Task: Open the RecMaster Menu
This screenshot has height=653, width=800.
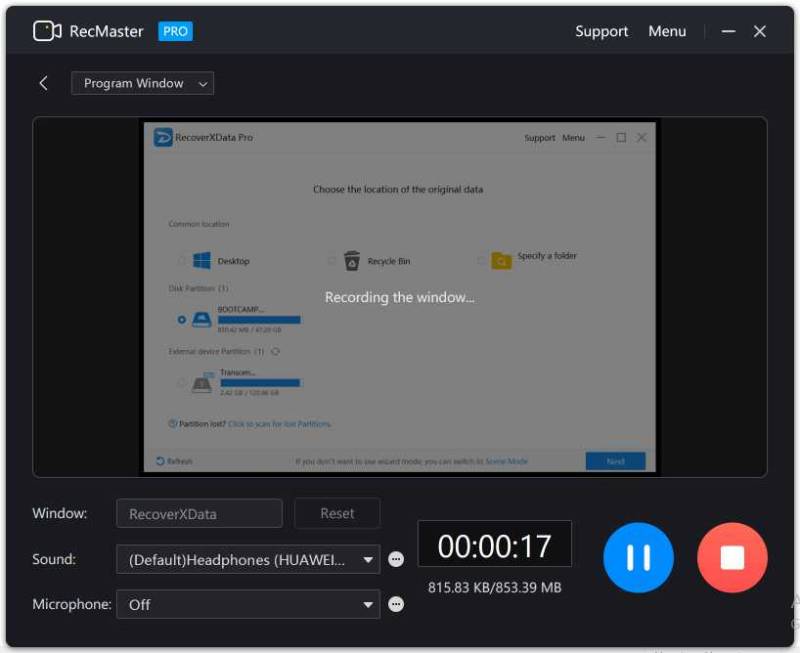Action: tap(667, 32)
